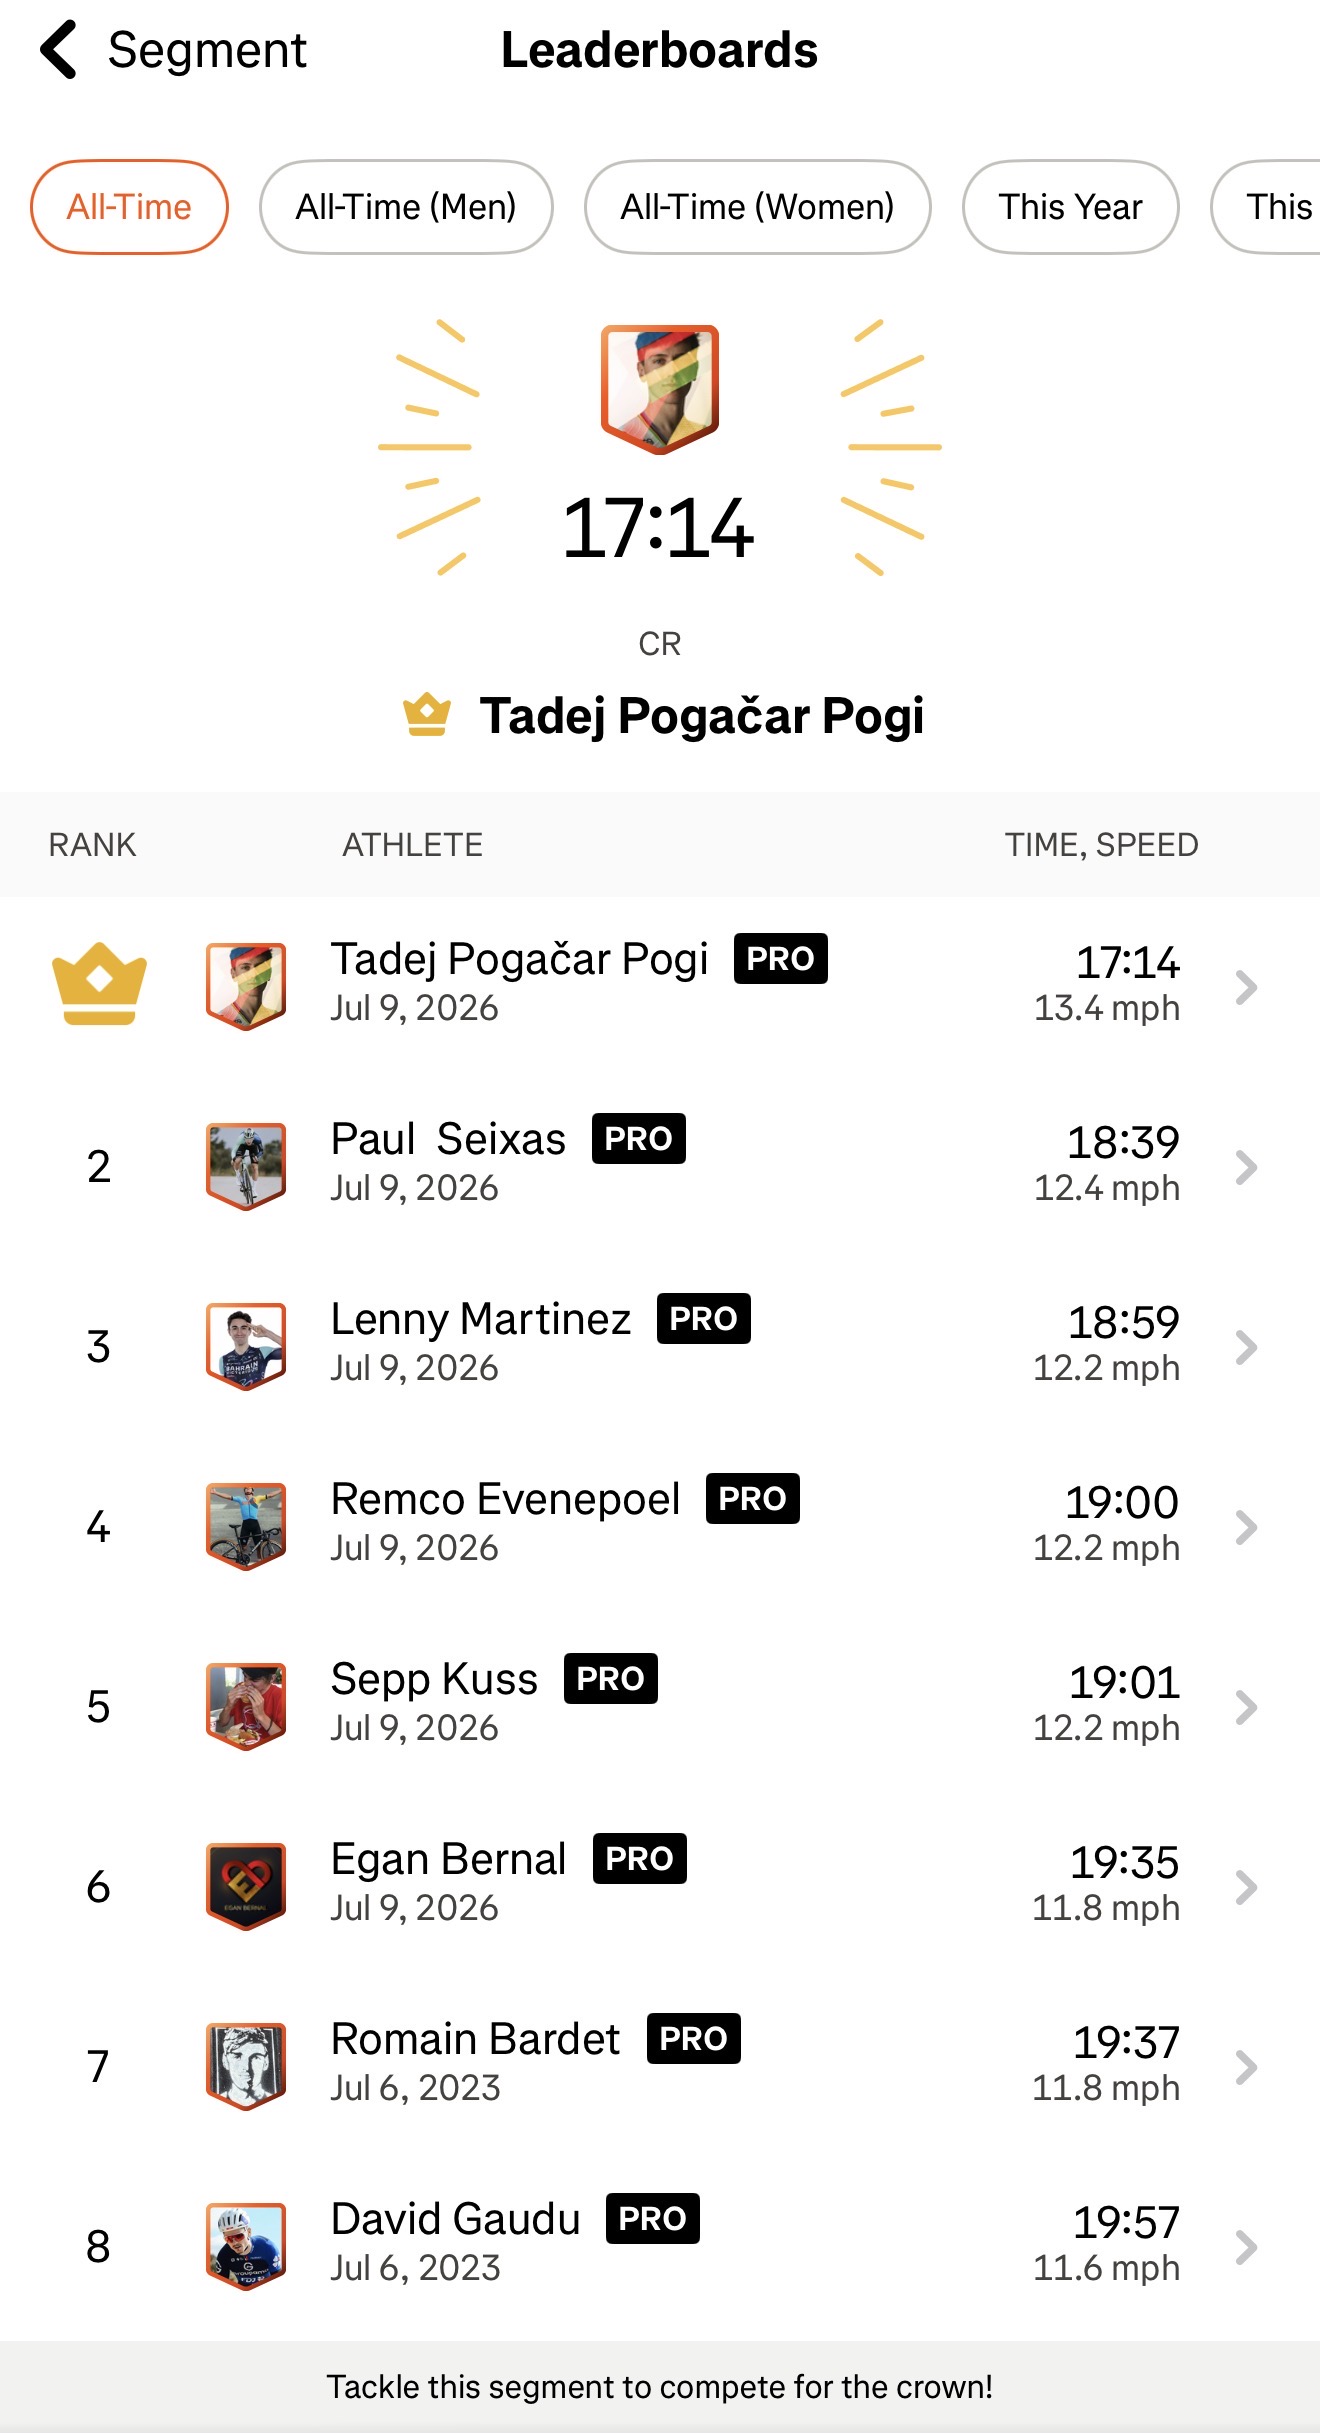Tap the gold crown rank icon in the first row

click(99, 984)
